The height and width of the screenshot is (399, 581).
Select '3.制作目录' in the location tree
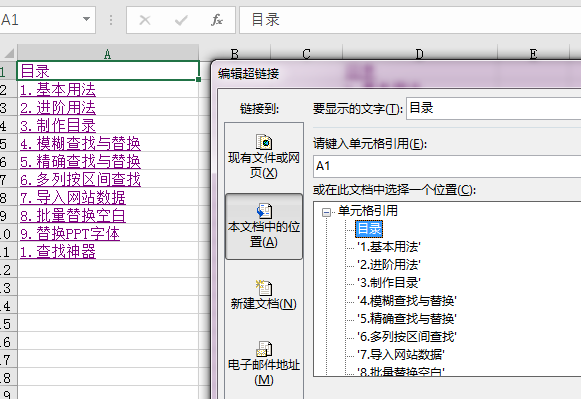click(x=389, y=283)
